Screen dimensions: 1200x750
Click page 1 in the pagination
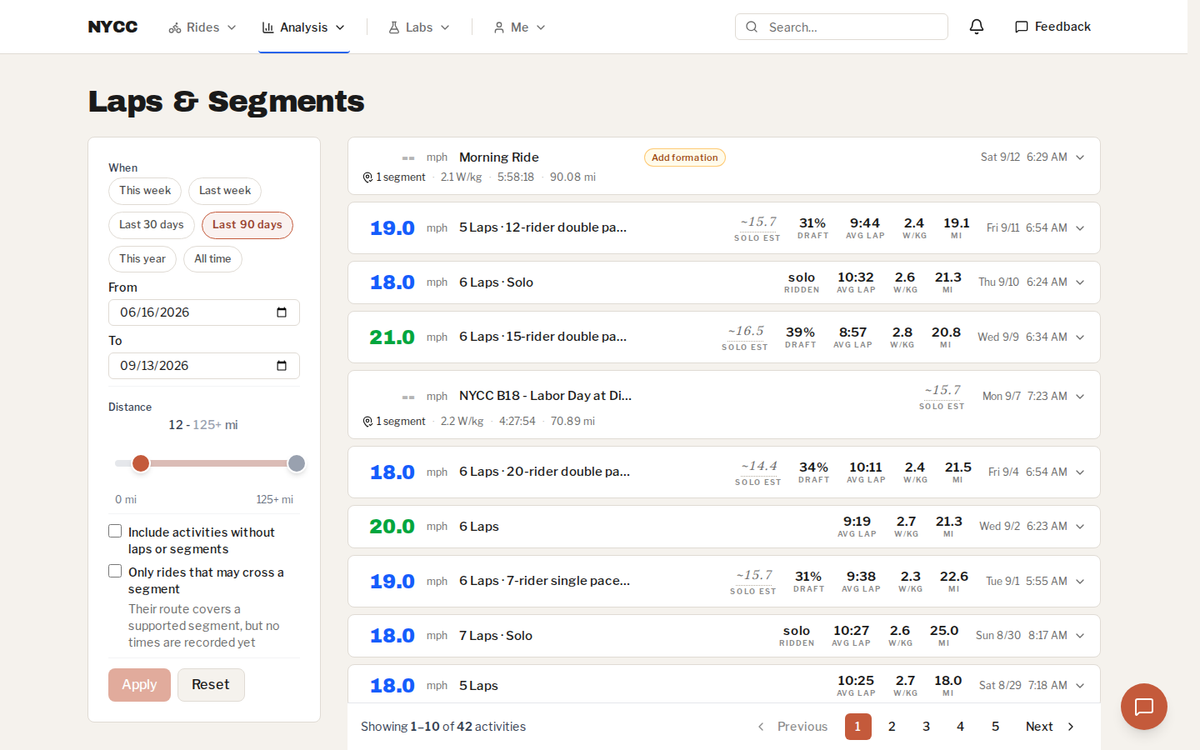pyautogui.click(x=858, y=727)
